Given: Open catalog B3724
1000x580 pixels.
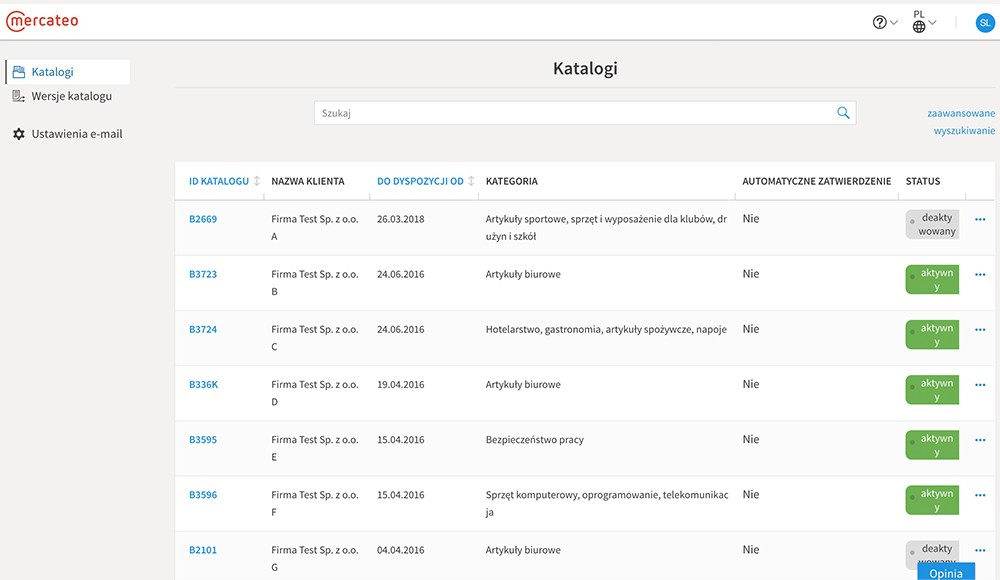Looking at the screenshot, I should (203, 329).
